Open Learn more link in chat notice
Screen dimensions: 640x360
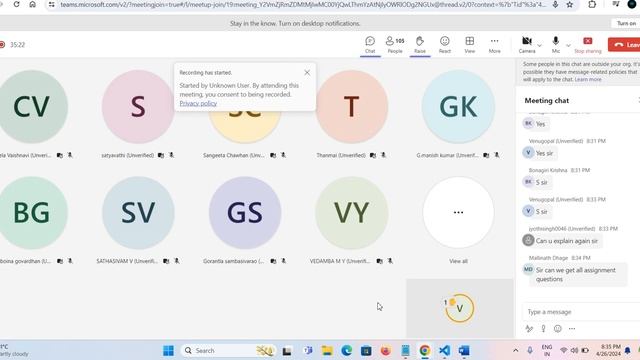(588, 79)
